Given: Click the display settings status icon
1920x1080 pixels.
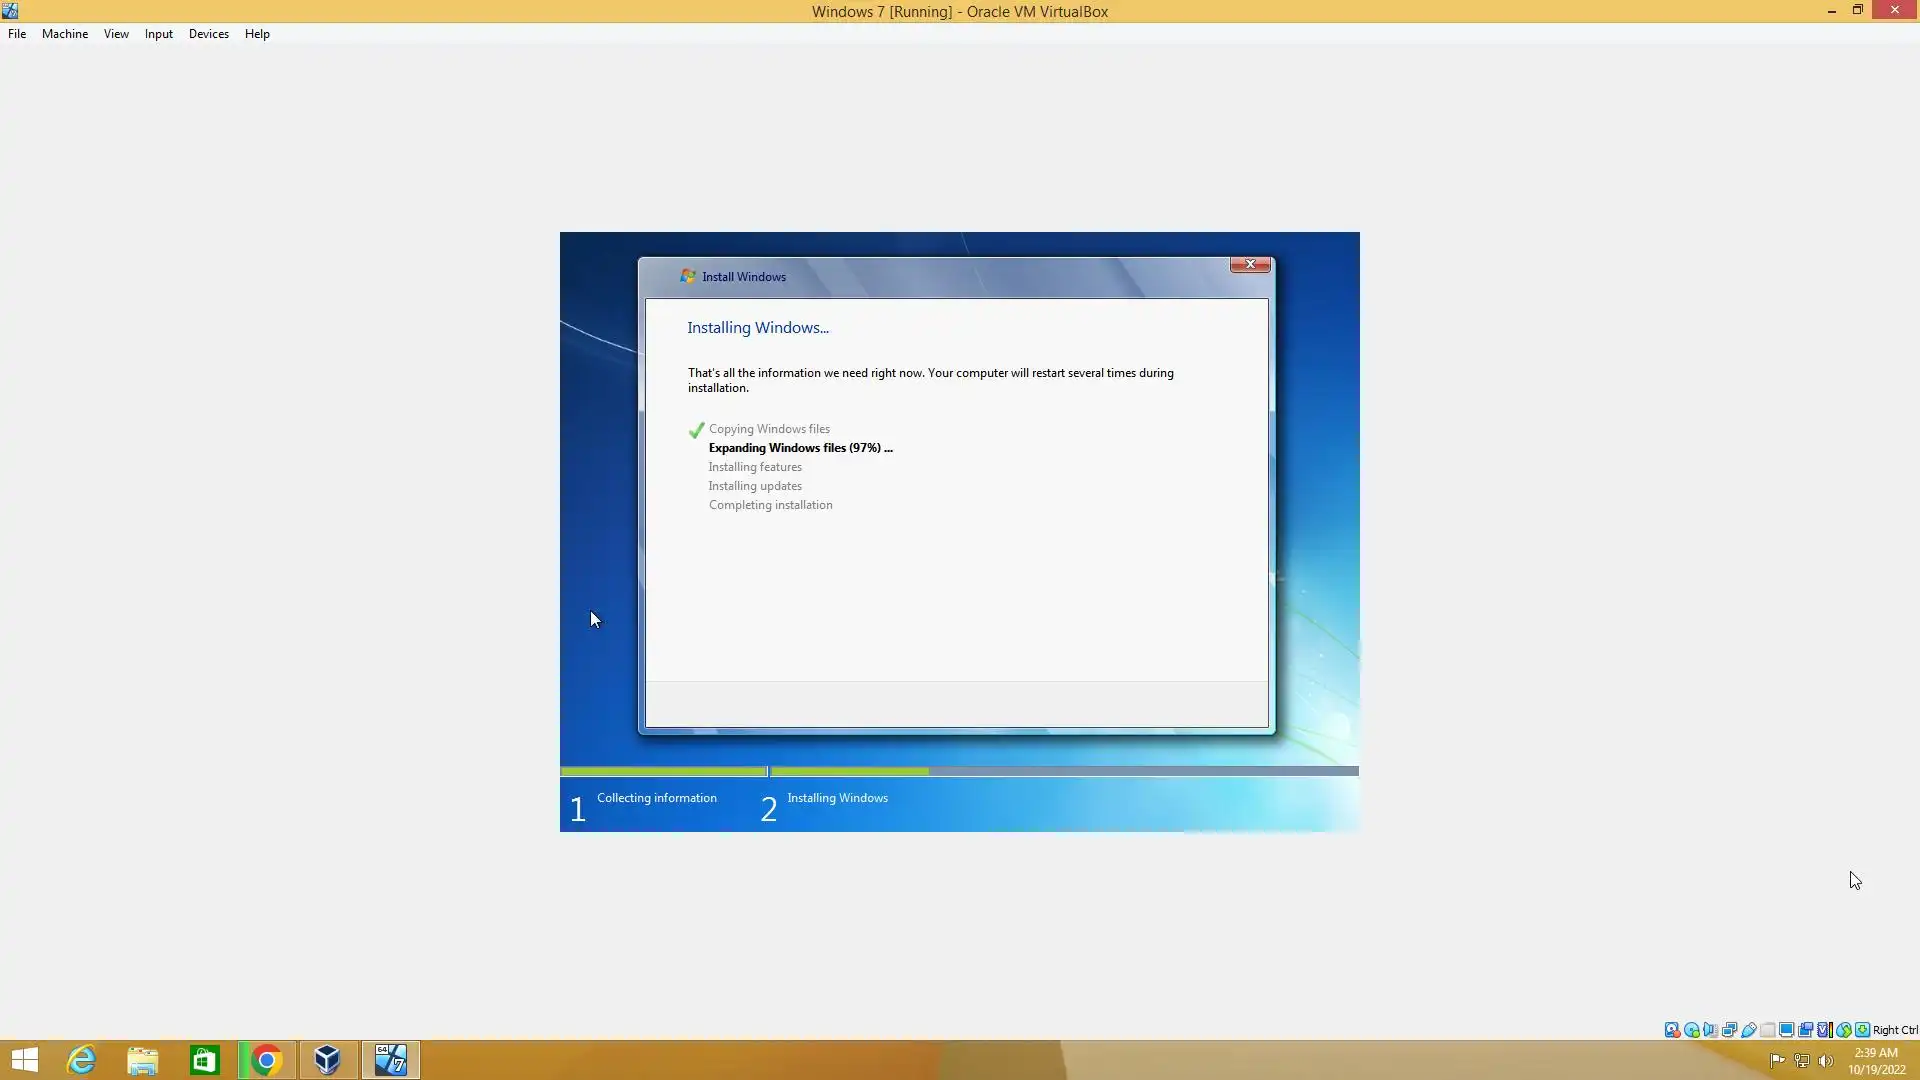Looking at the screenshot, I should 1786,1030.
